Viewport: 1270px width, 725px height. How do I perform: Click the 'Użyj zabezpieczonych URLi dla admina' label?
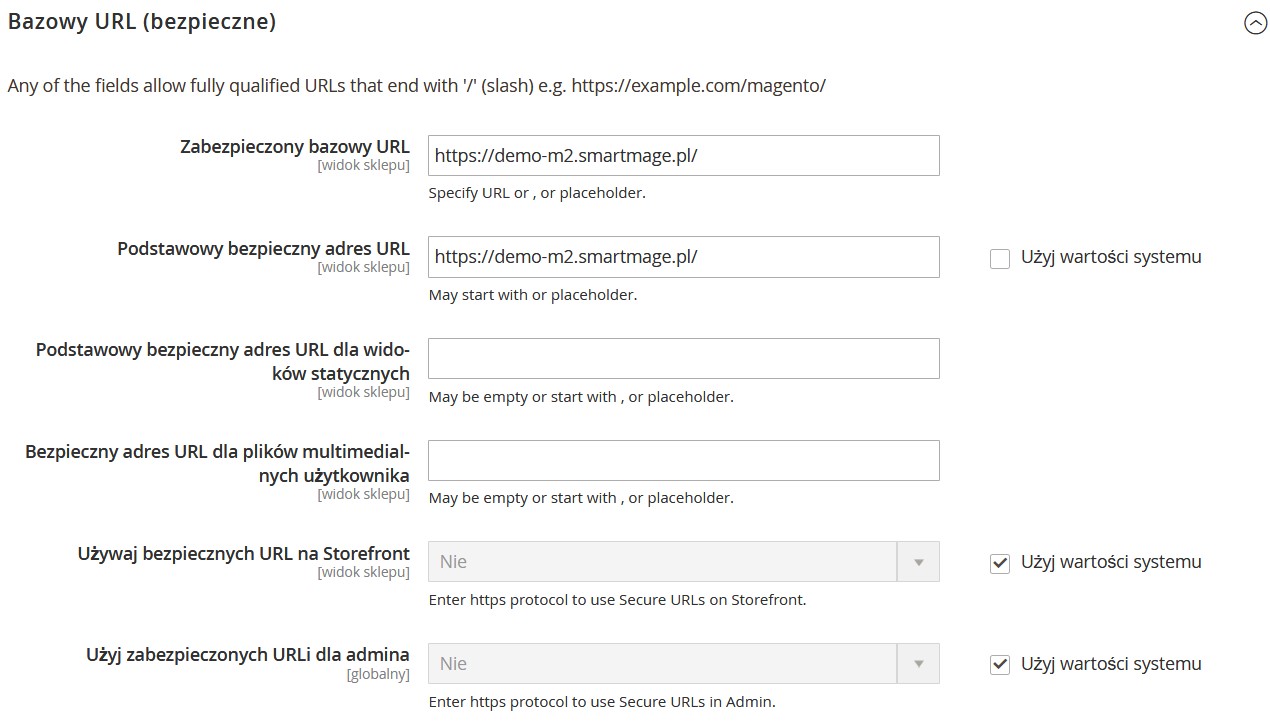pyautogui.click(x=247, y=655)
